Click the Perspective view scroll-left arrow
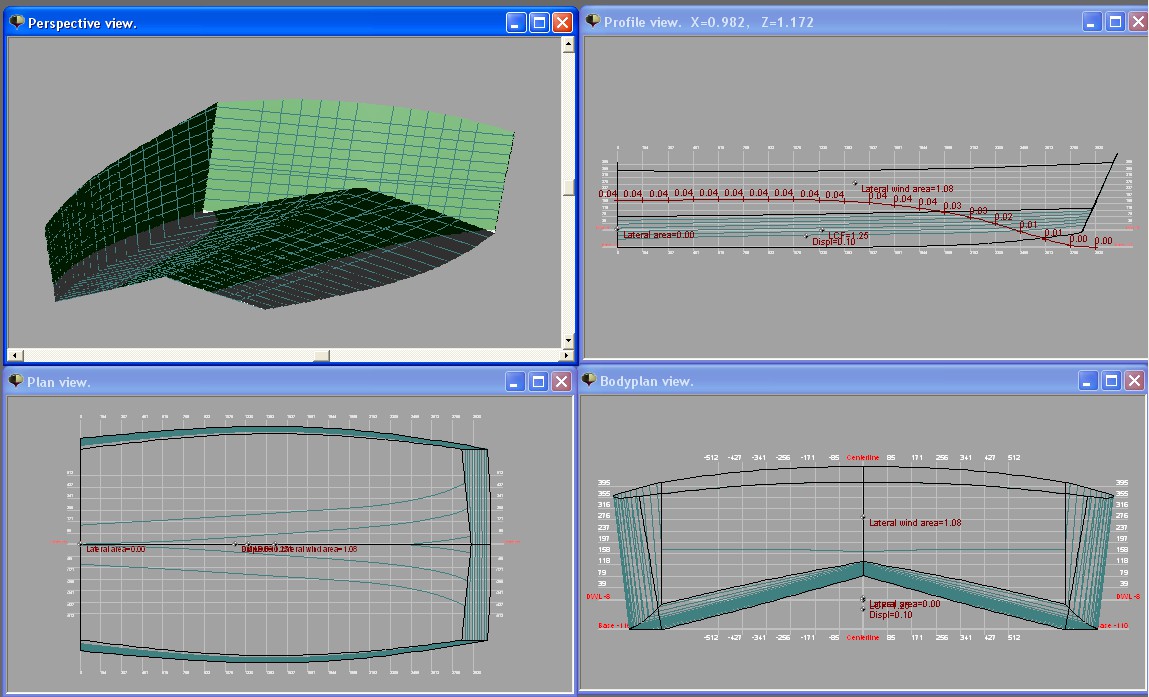Image resolution: width=1149 pixels, height=697 pixels. pos(15,355)
